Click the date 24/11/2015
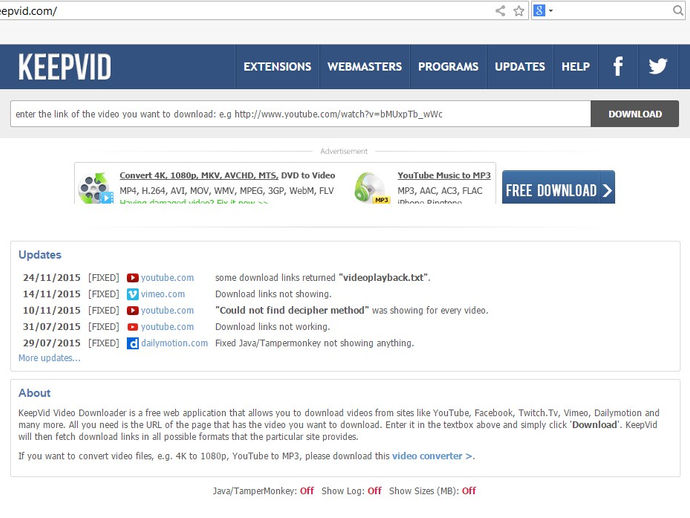The image size is (690, 518). click(x=51, y=278)
